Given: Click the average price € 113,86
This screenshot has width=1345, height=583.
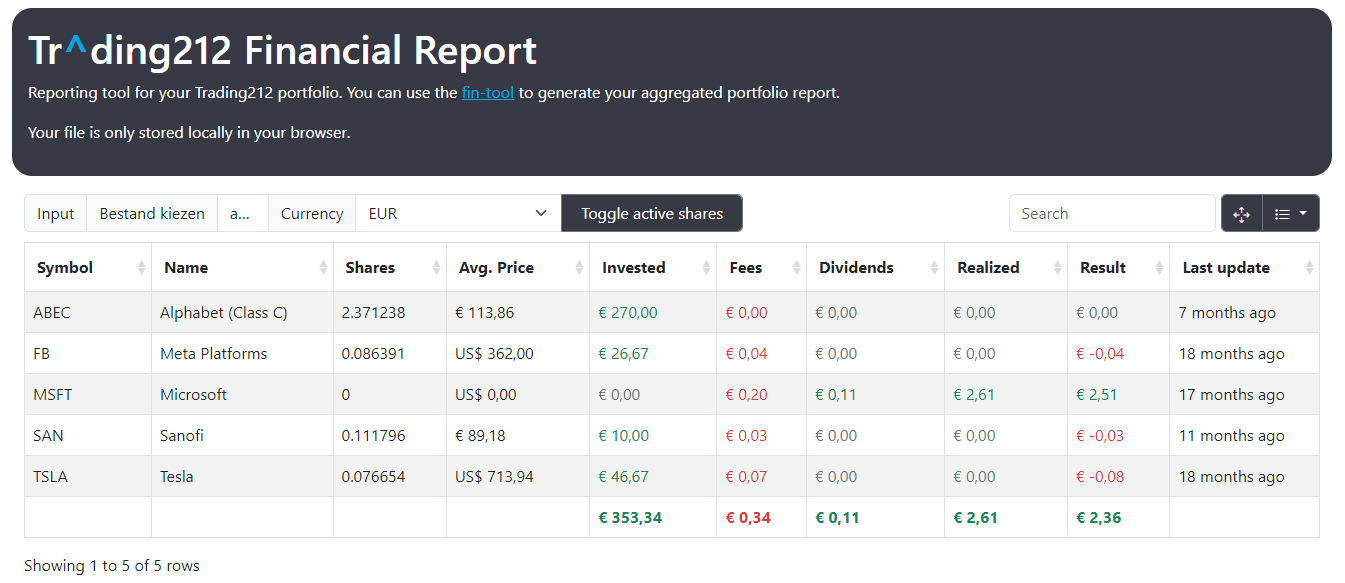Looking at the screenshot, I should 484,313.
